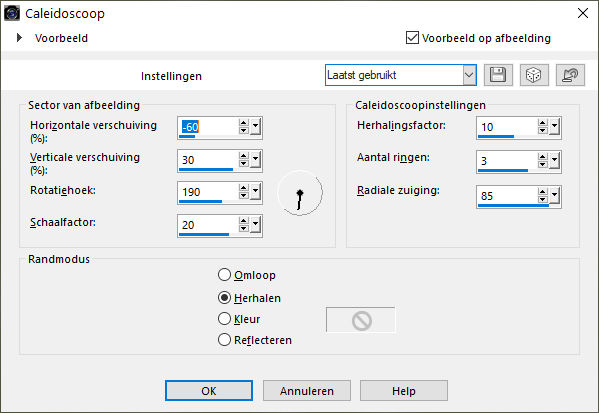
Task: Click the Voorbeeld label text
Action: point(62,38)
